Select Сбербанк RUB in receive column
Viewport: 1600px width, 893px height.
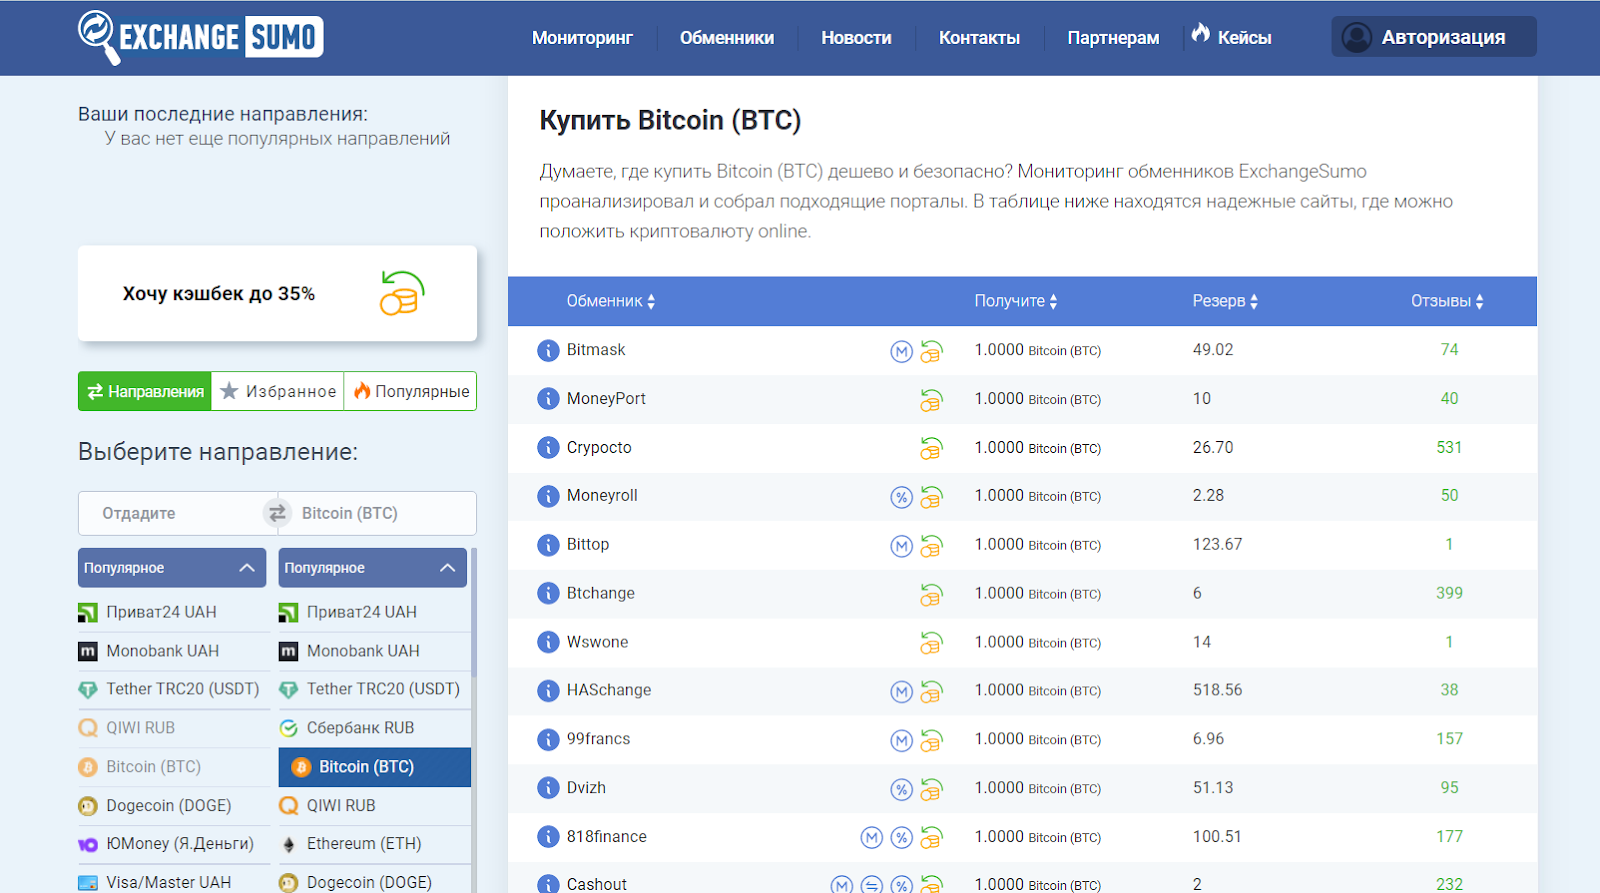(373, 728)
